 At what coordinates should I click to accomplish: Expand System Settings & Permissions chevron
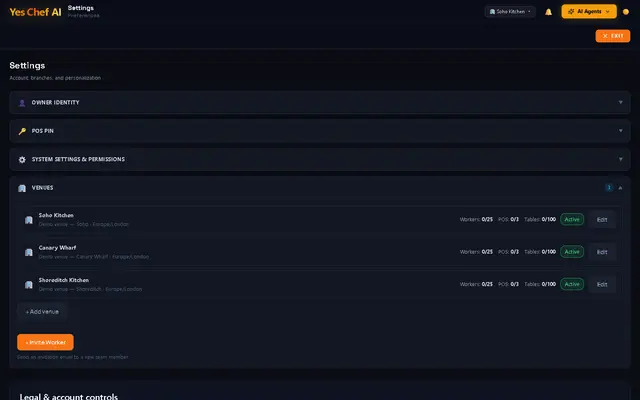click(x=620, y=159)
